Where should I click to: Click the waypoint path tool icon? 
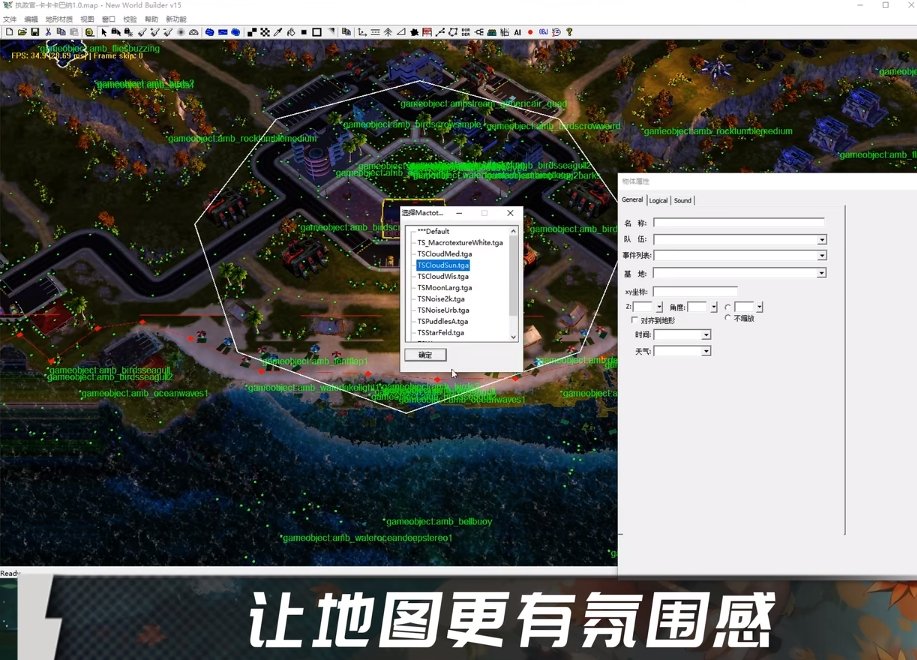pyautogui.click(x=440, y=32)
